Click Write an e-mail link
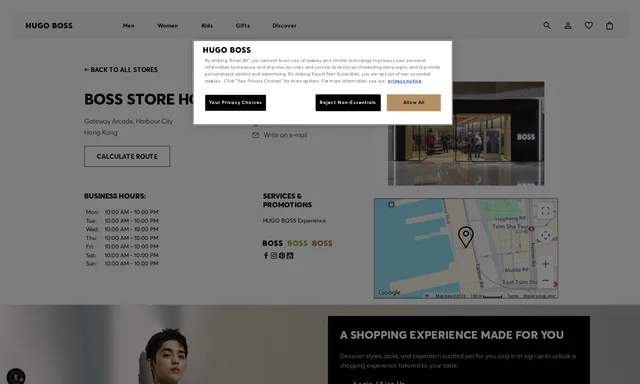 (285, 135)
